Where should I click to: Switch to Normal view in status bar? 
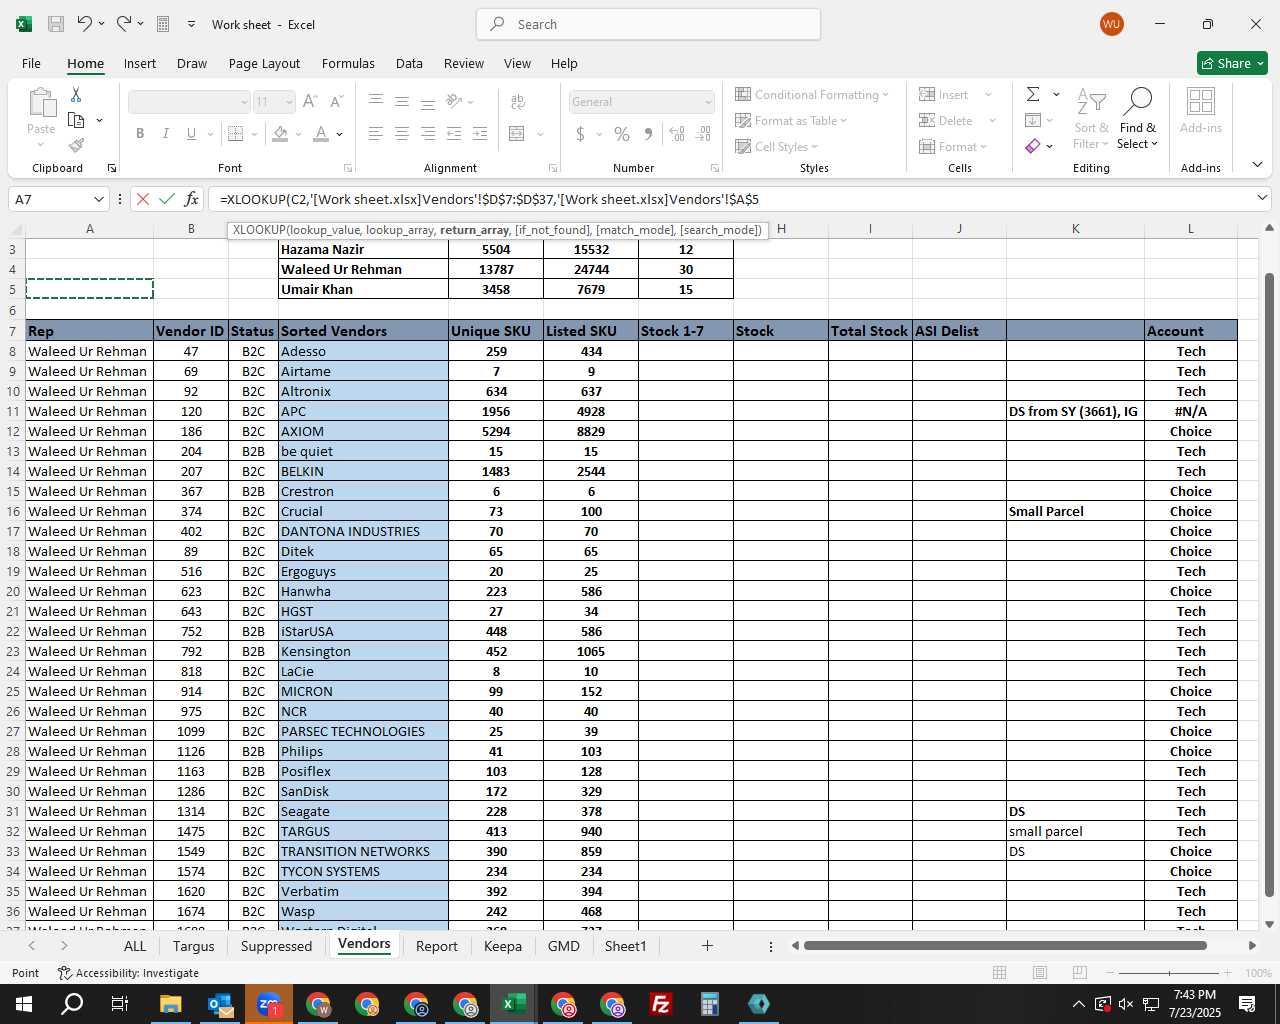(999, 973)
